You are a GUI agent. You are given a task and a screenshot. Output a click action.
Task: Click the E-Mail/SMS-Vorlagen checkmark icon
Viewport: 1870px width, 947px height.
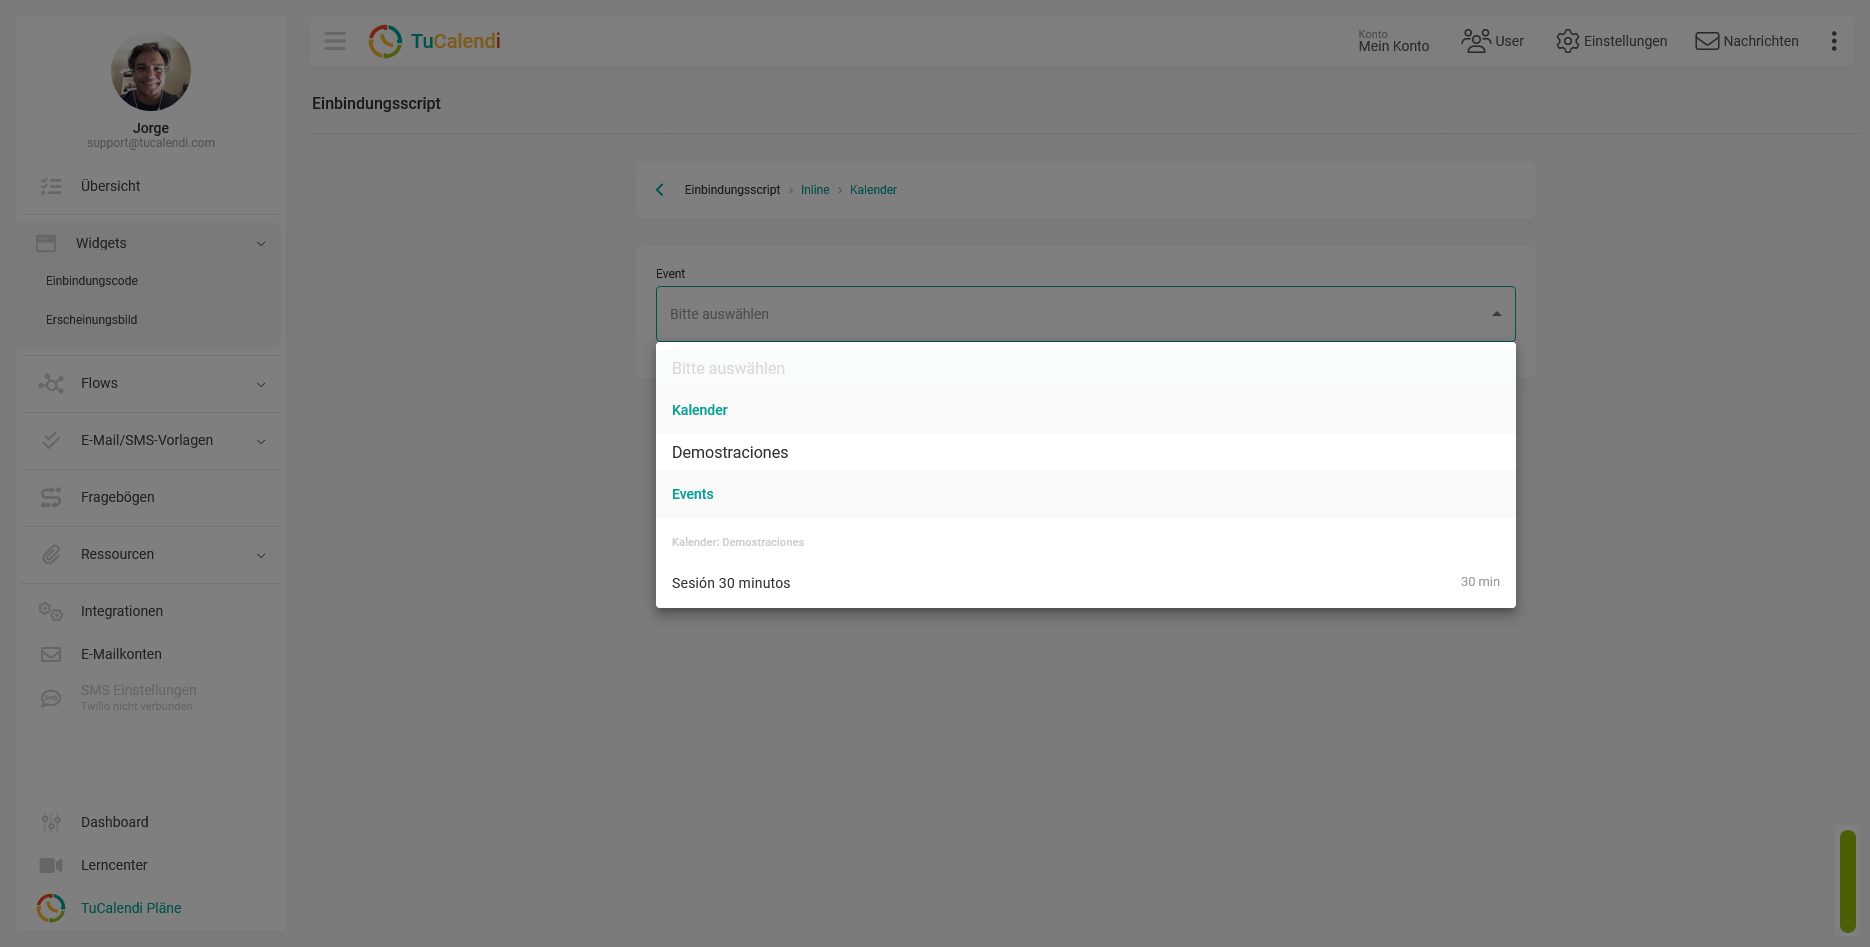pos(51,440)
